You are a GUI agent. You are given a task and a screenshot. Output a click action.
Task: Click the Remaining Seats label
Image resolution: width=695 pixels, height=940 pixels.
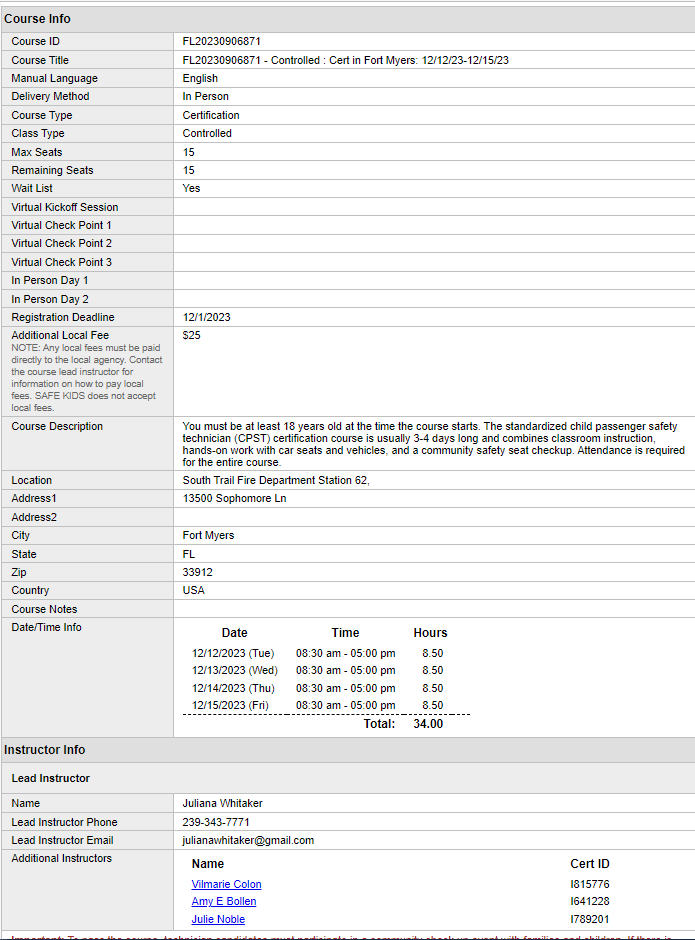52,170
